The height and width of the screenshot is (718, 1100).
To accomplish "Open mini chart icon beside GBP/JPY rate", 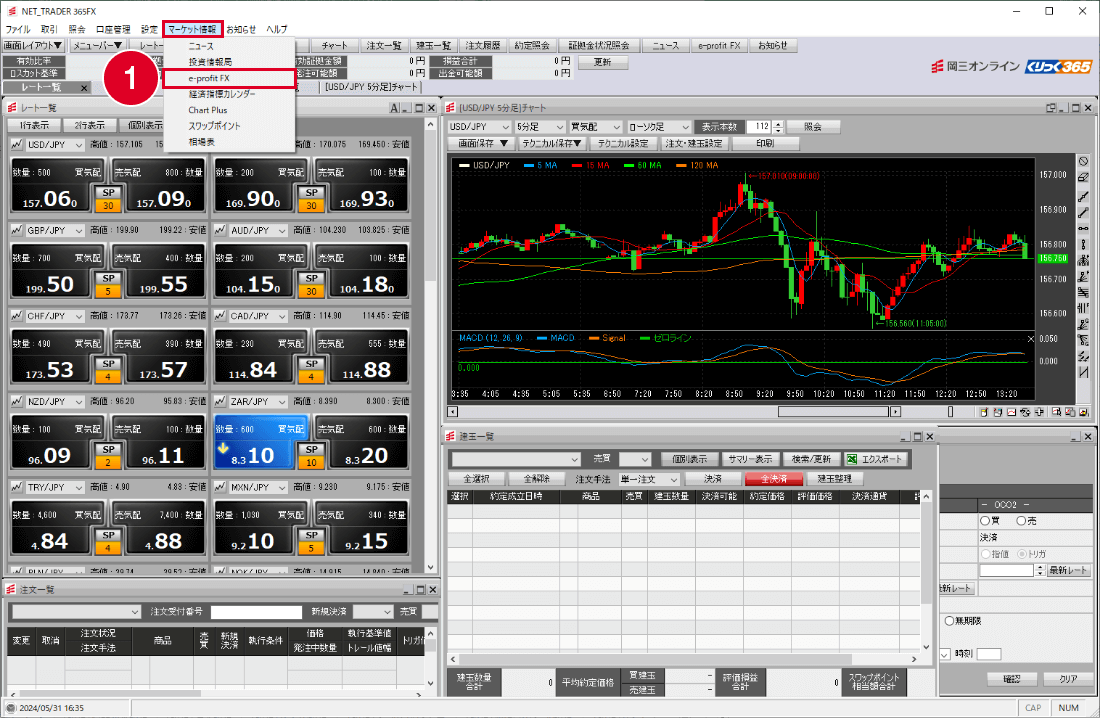I will click(x=17, y=230).
